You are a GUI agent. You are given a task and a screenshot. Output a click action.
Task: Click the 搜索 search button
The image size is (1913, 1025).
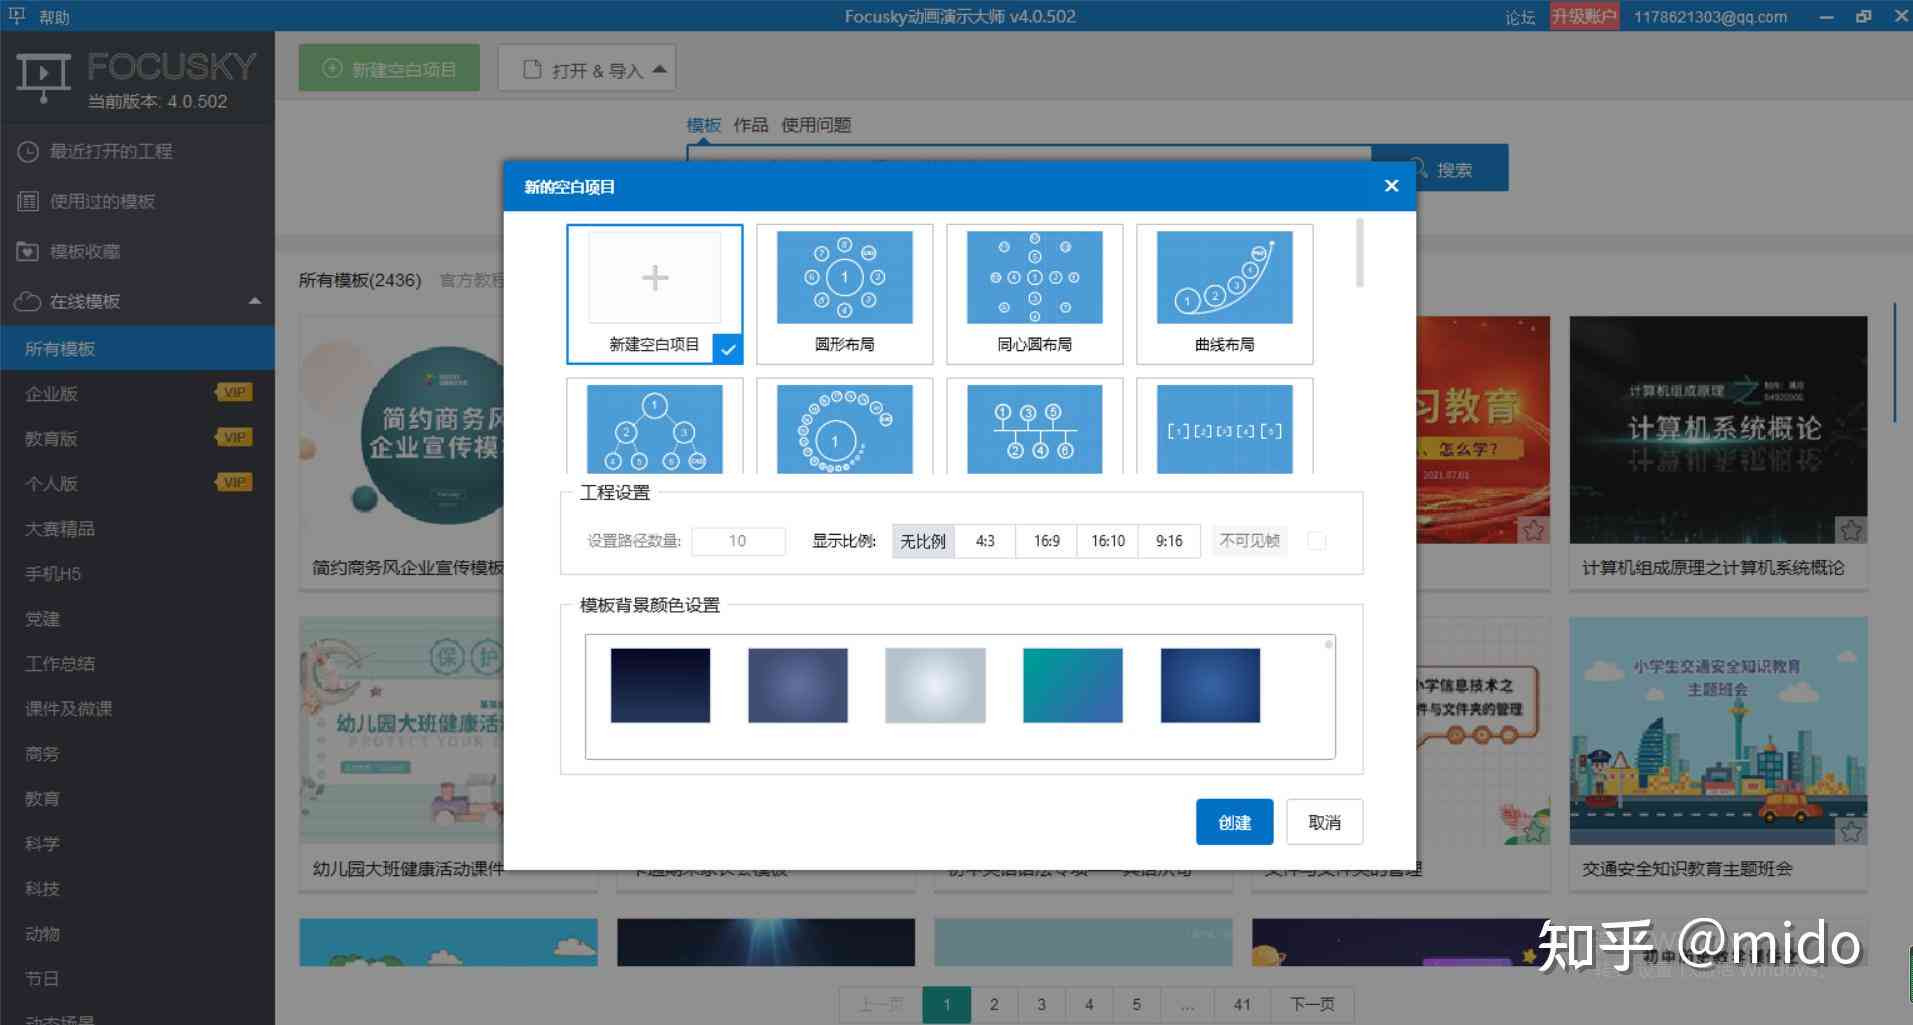click(1440, 170)
